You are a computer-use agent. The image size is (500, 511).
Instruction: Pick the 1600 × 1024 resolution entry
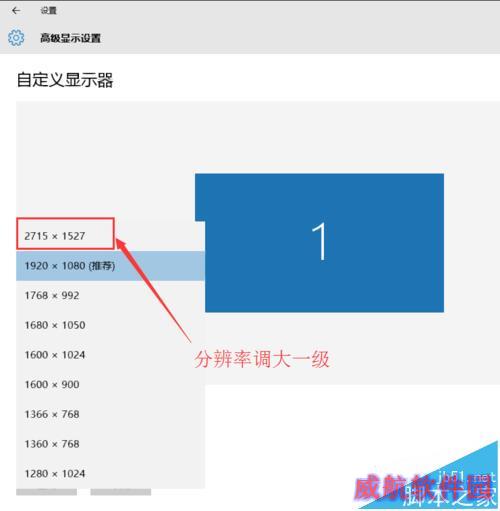[110, 355]
